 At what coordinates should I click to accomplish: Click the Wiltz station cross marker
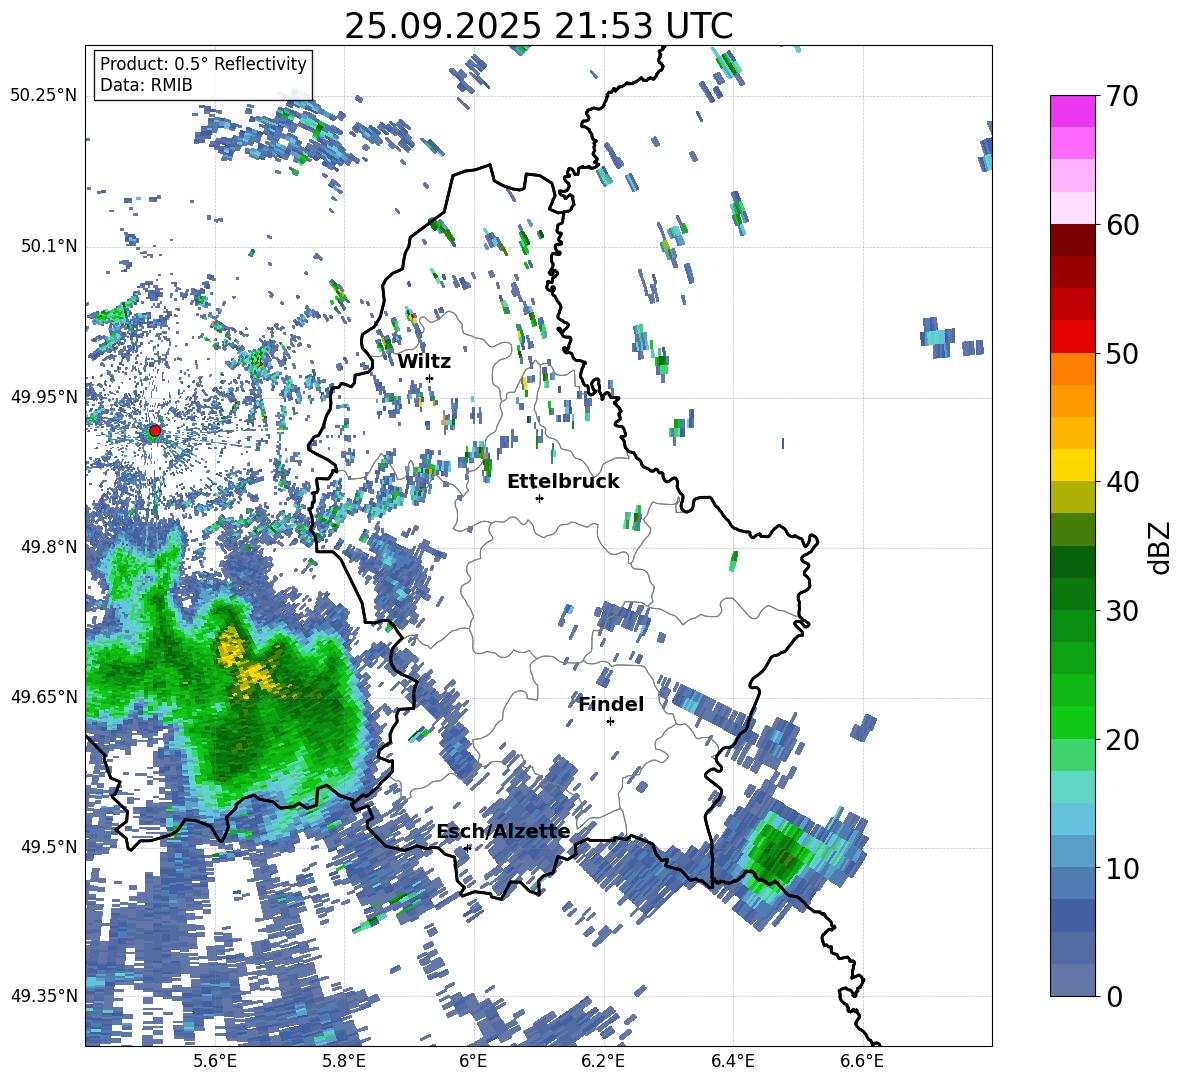[430, 378]
